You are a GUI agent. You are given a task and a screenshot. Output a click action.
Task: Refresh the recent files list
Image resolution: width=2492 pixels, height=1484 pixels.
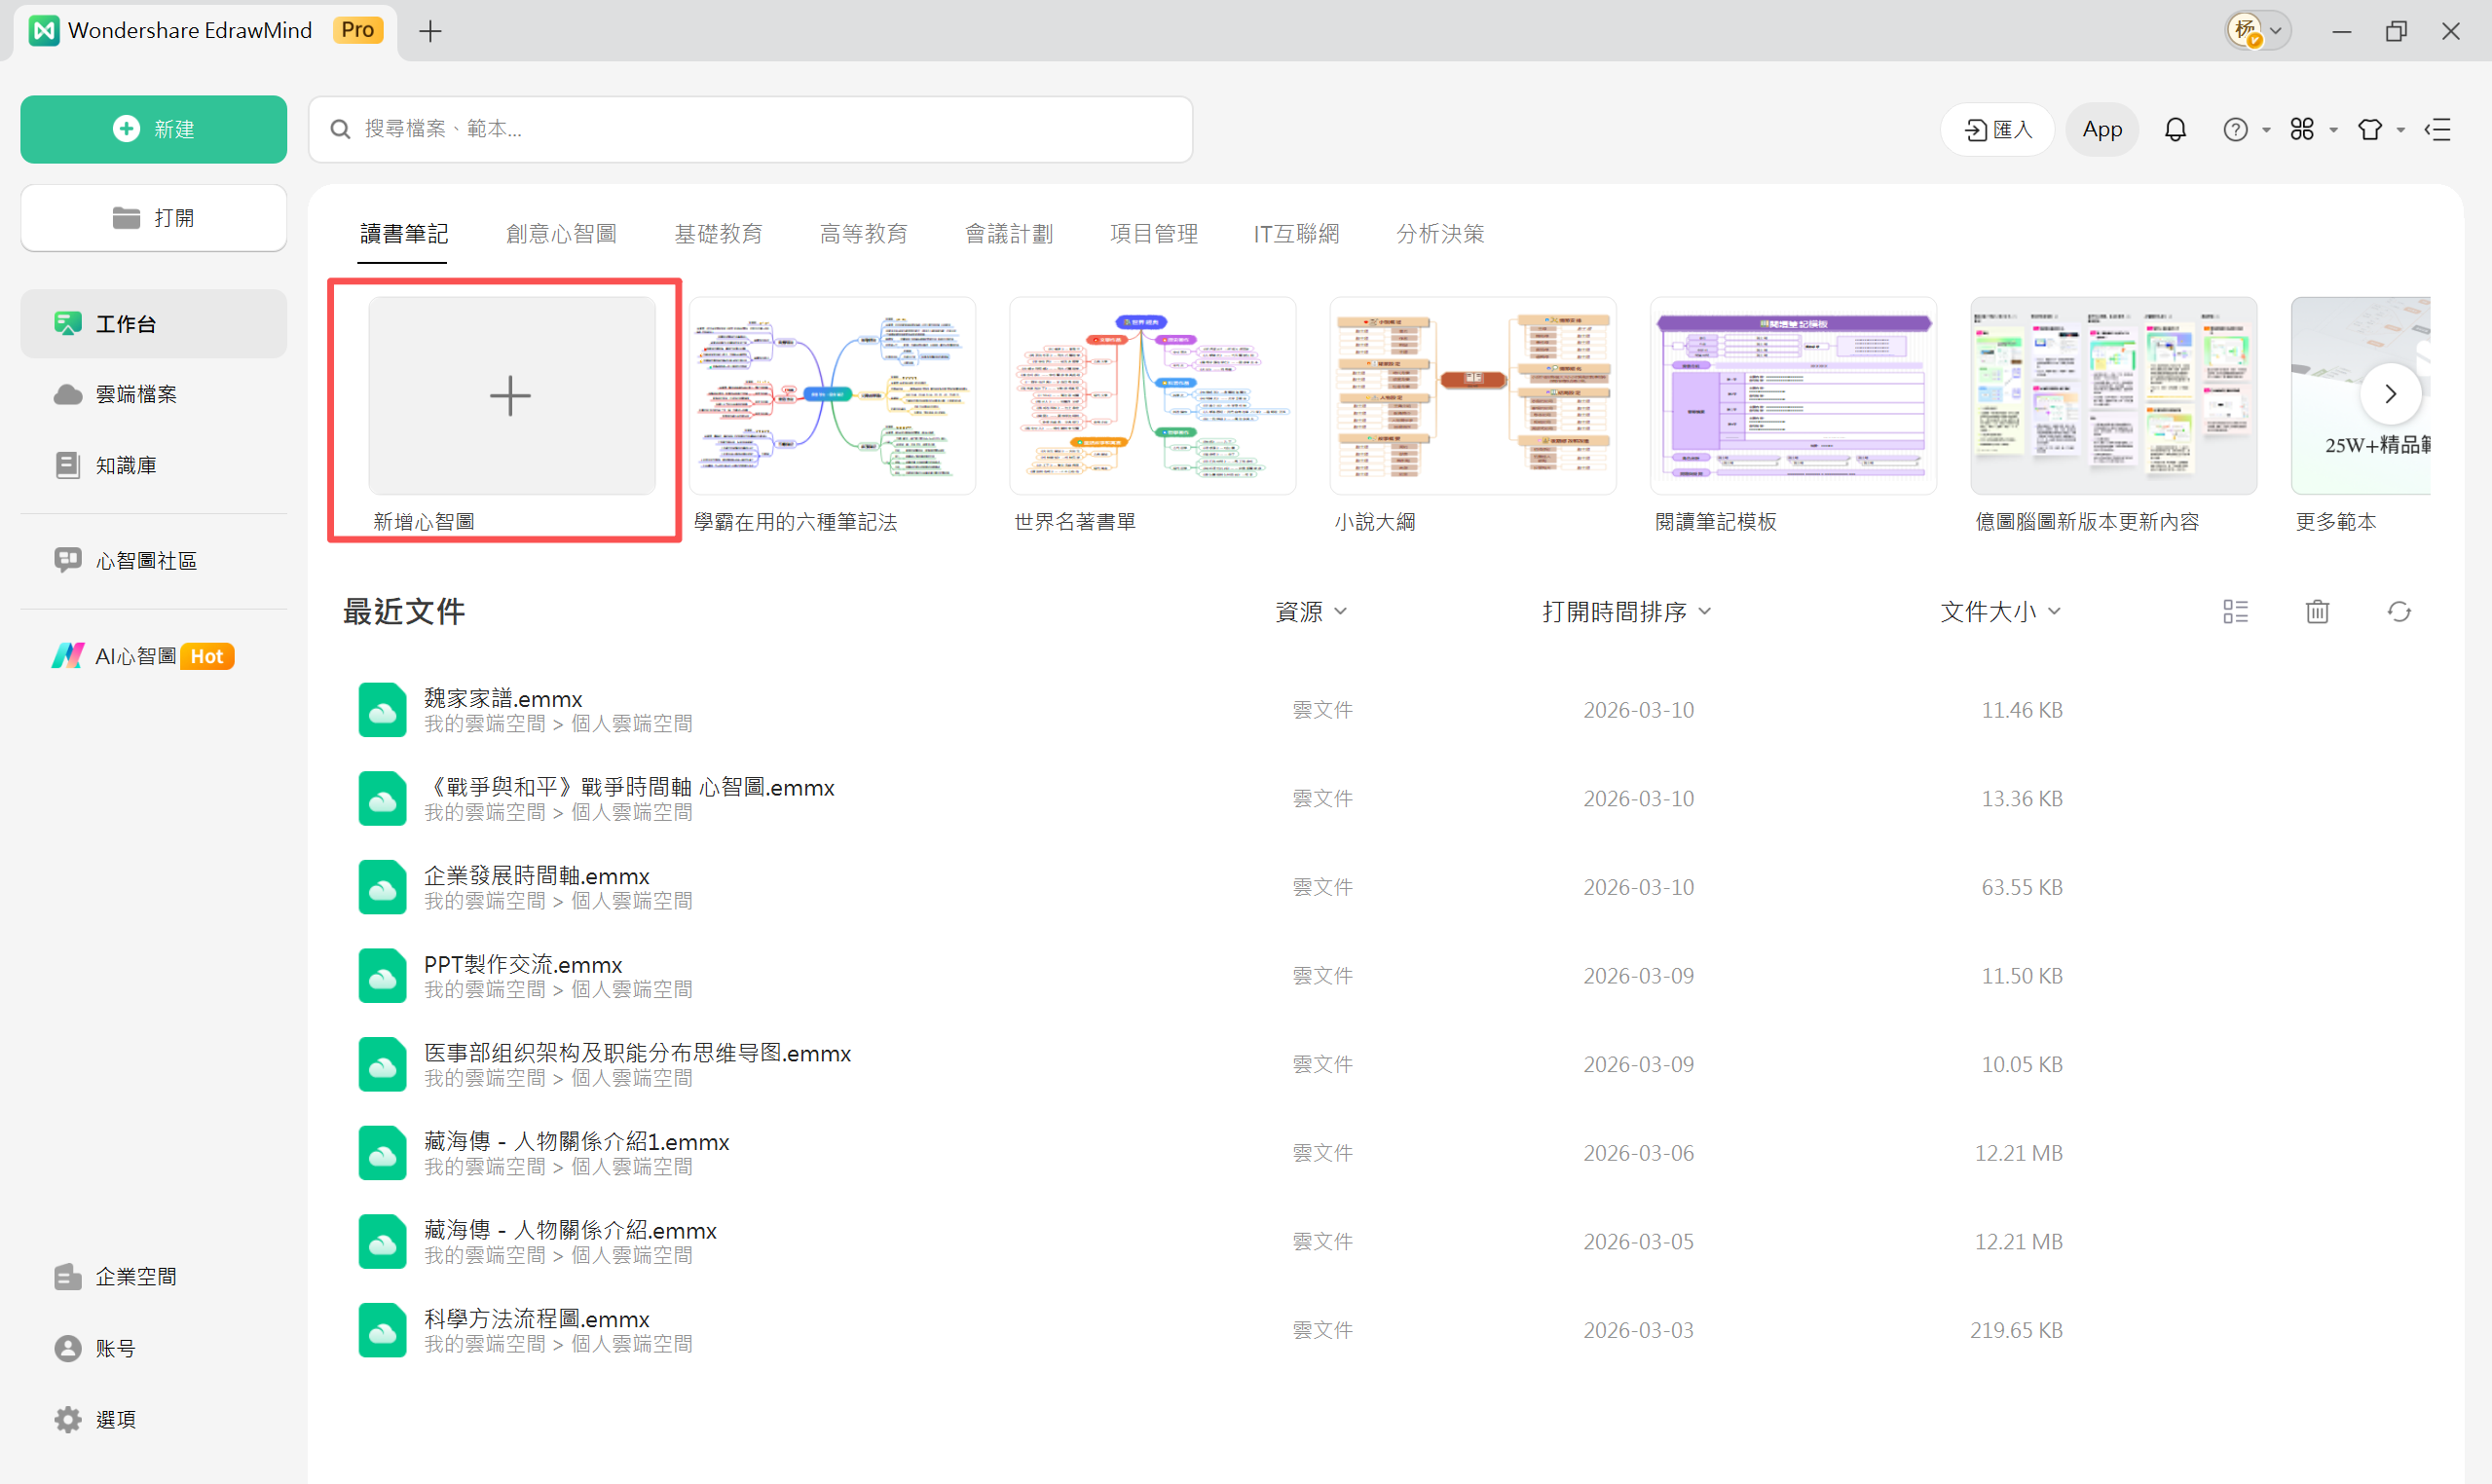tap(2399, 611)
